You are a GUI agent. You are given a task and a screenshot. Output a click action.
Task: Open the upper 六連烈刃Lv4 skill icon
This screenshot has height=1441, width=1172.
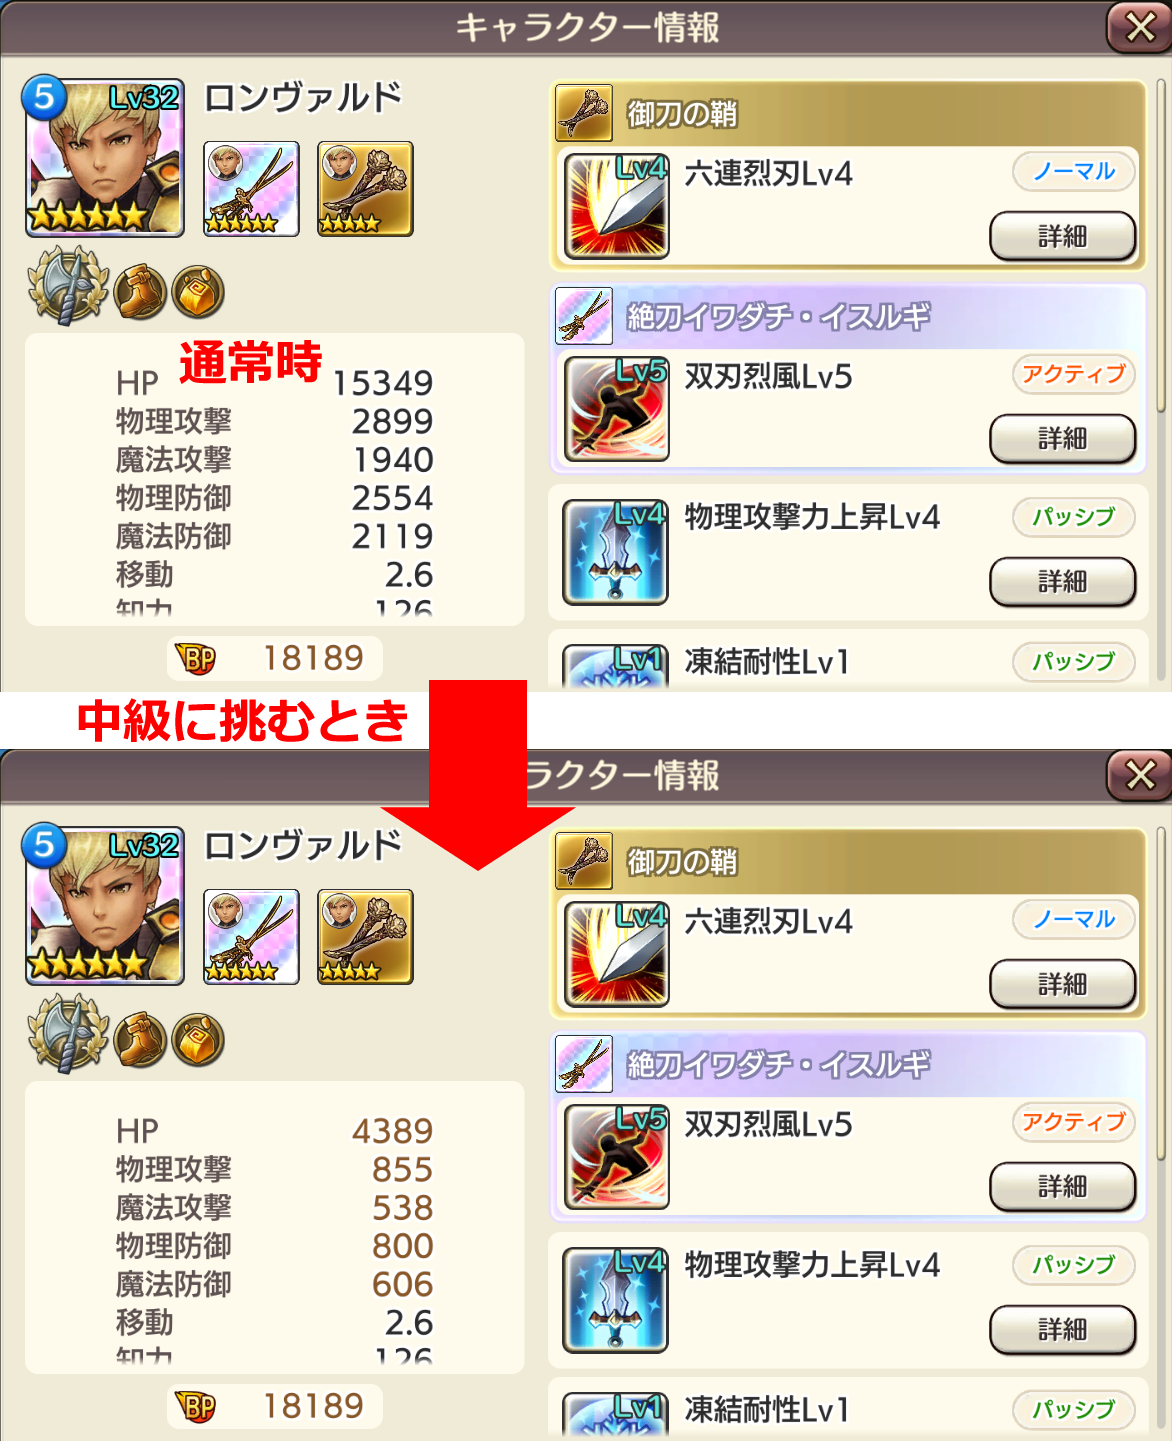(x=616, y=206)
